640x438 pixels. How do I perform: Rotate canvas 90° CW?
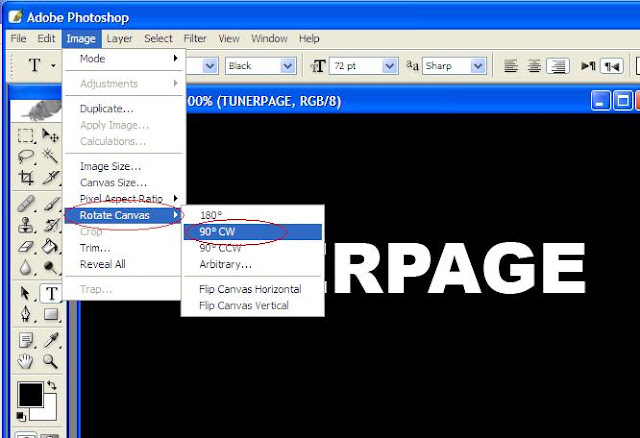(253, 232)
